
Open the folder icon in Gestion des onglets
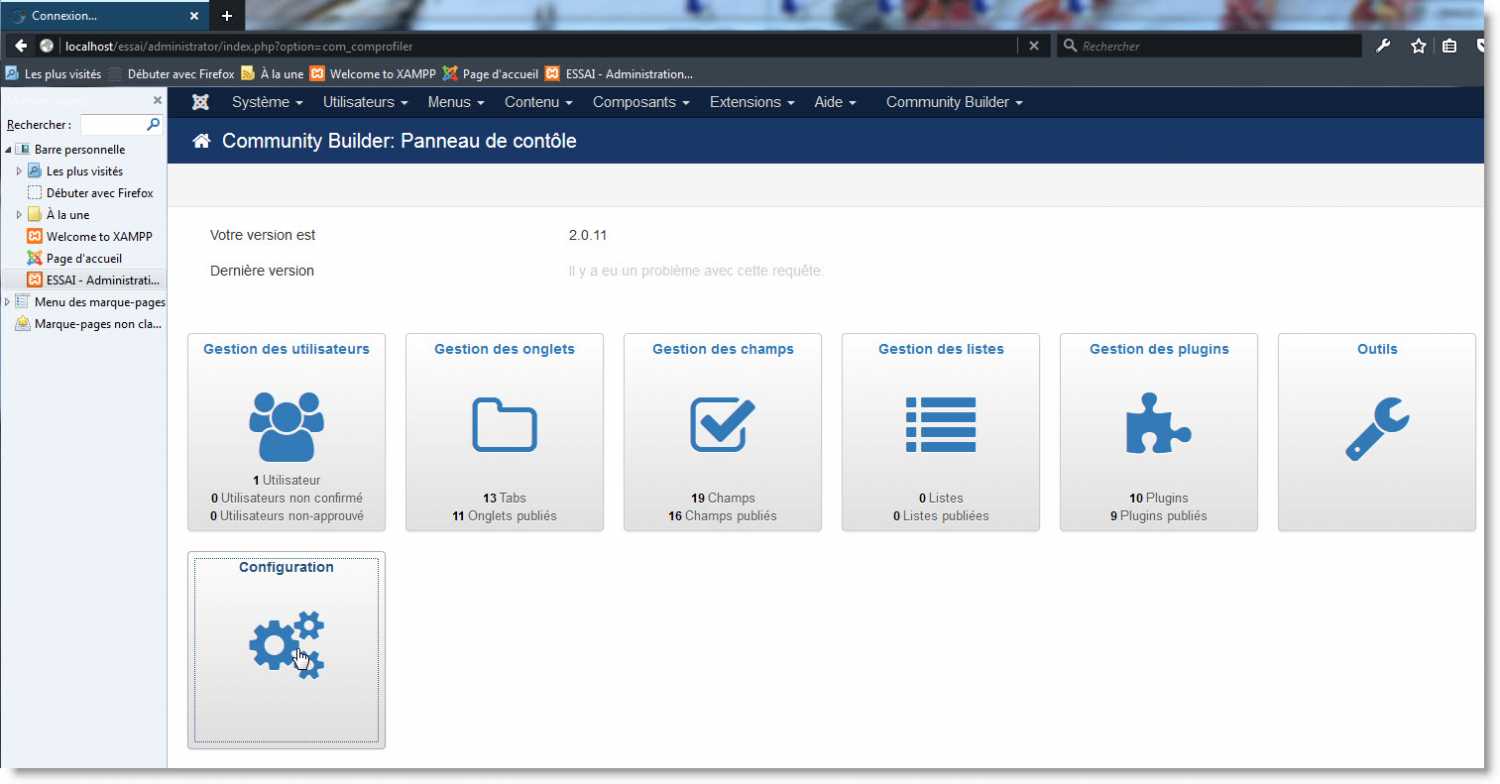point(504,425)
